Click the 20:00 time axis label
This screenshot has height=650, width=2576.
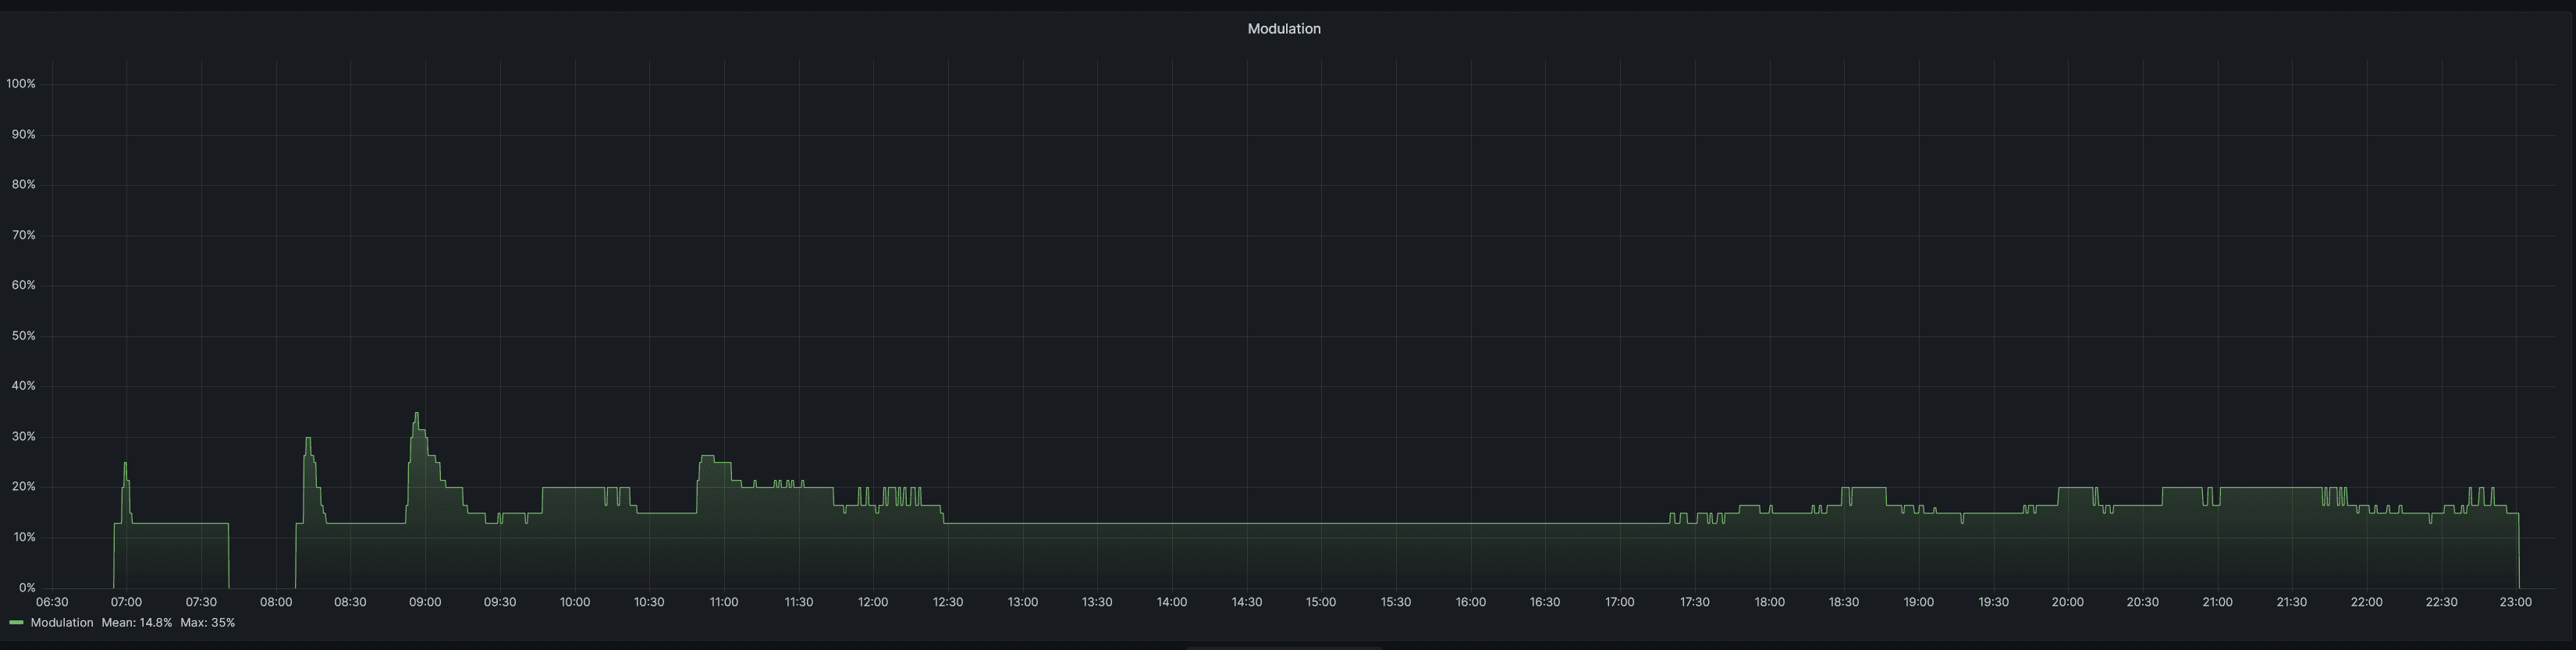click(2068, 602)
